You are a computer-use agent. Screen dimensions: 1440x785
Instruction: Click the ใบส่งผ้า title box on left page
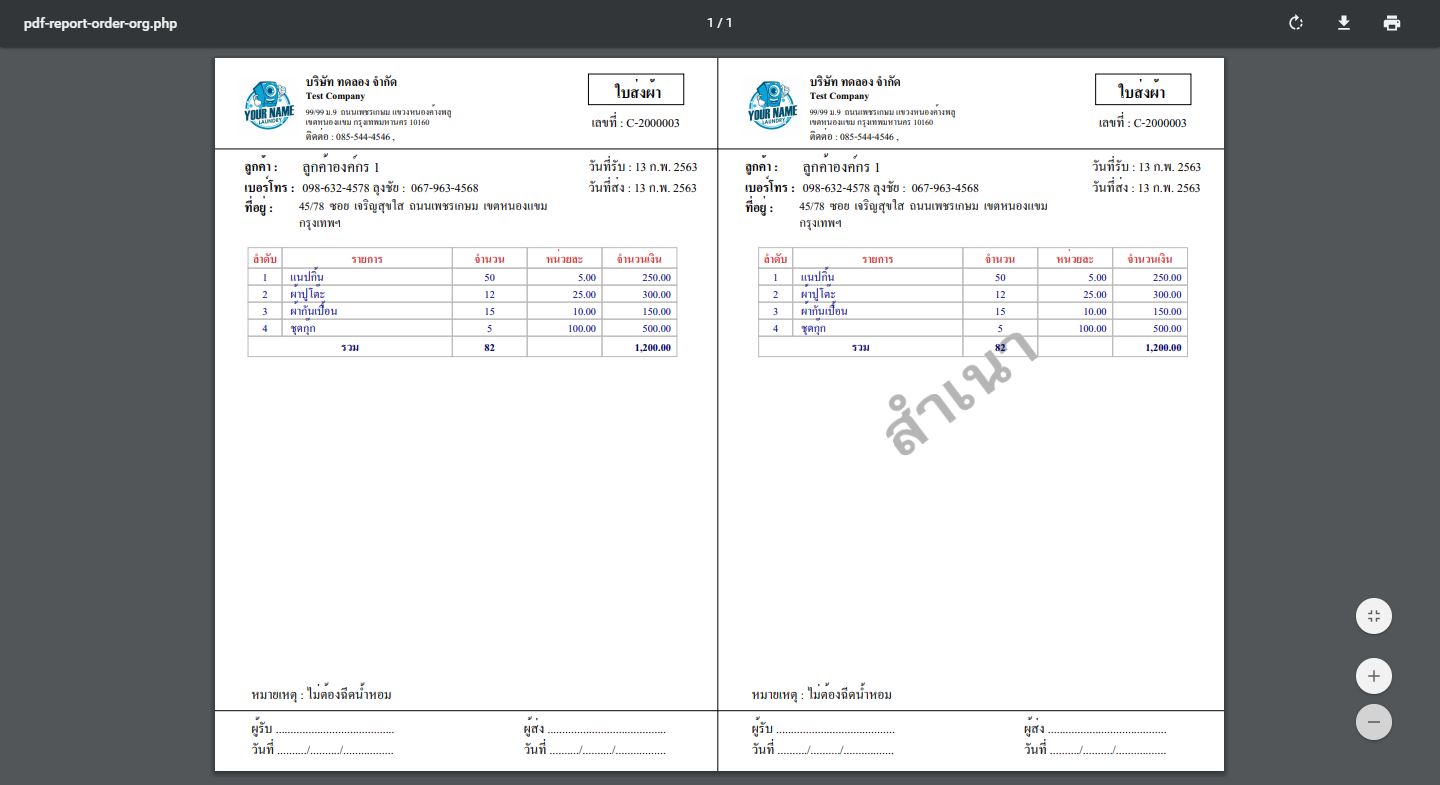tap(636, 90)
